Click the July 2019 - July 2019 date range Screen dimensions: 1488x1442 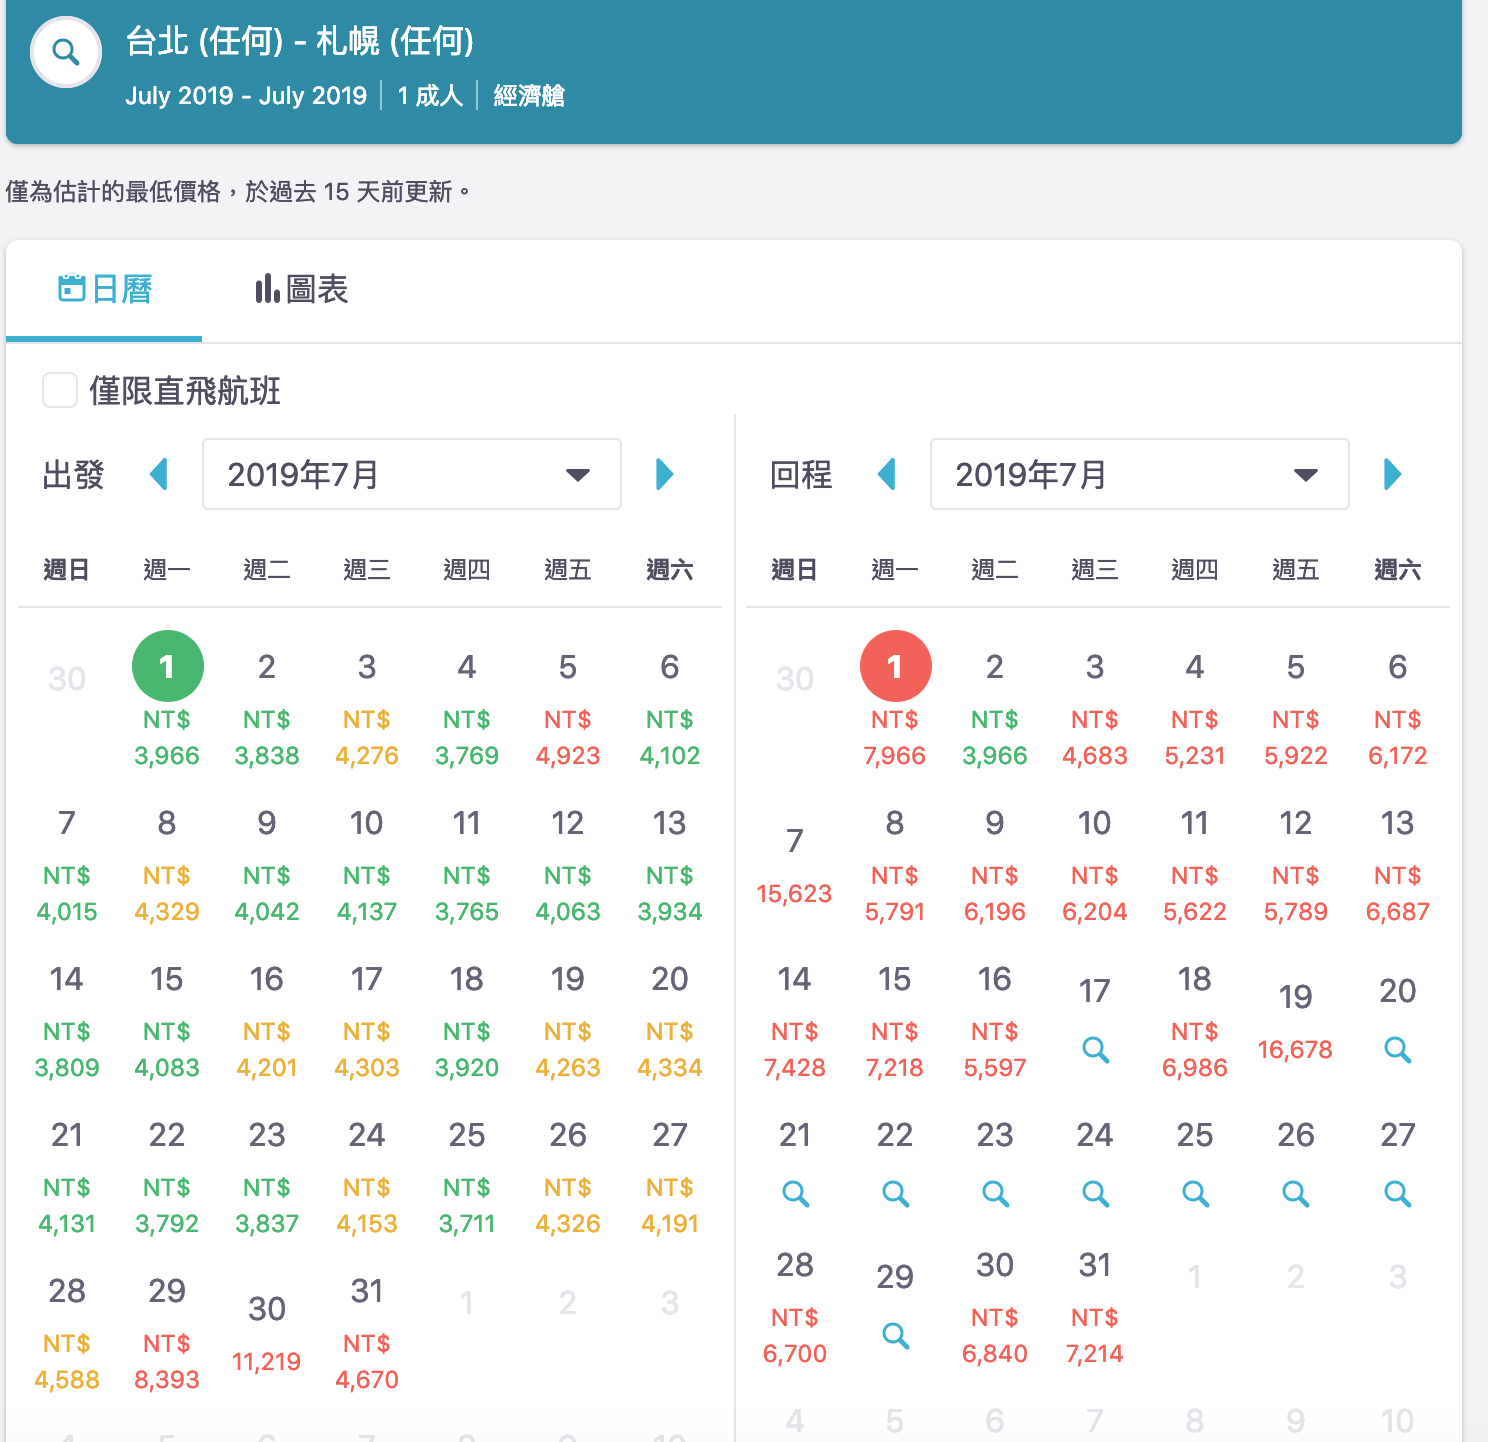[x=246, y=96]
